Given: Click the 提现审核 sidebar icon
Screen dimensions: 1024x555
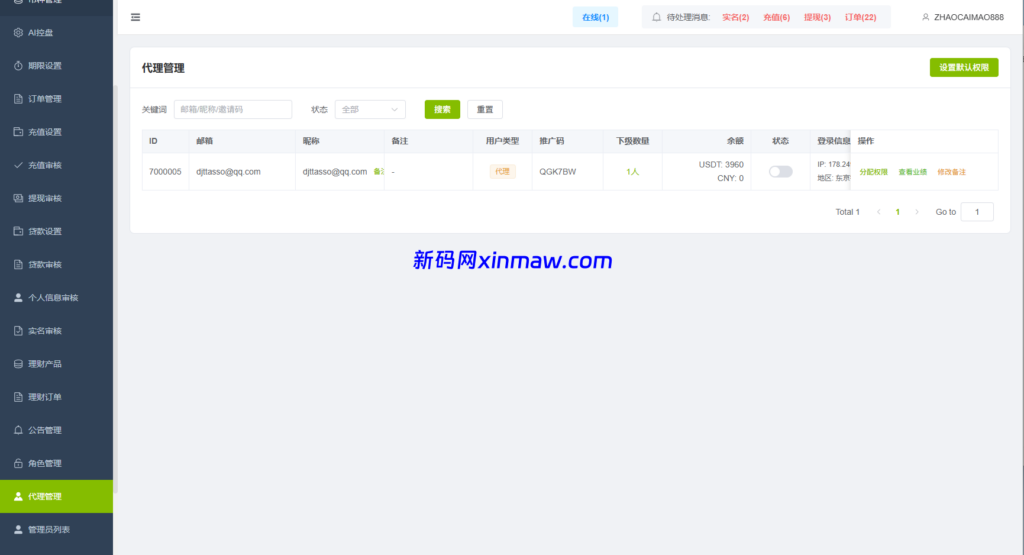Looking at the screenshot, I should (x=18, y=198).
